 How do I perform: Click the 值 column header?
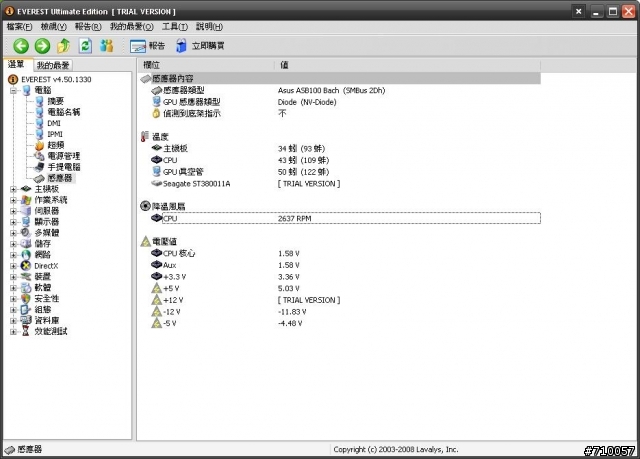tap(408, 65)
